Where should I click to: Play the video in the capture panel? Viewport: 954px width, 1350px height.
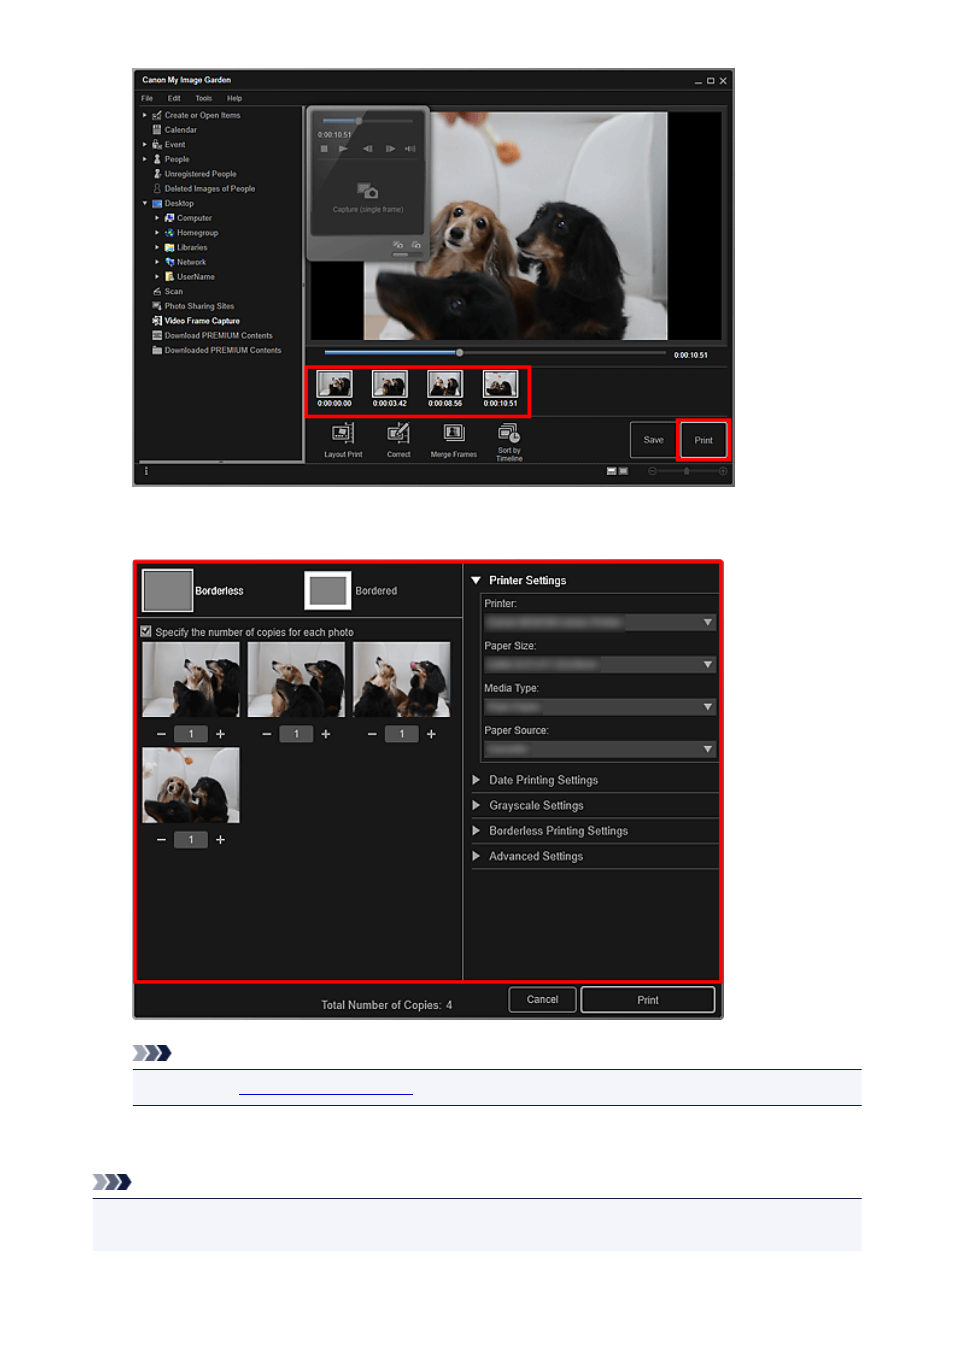tap(343, 149)
